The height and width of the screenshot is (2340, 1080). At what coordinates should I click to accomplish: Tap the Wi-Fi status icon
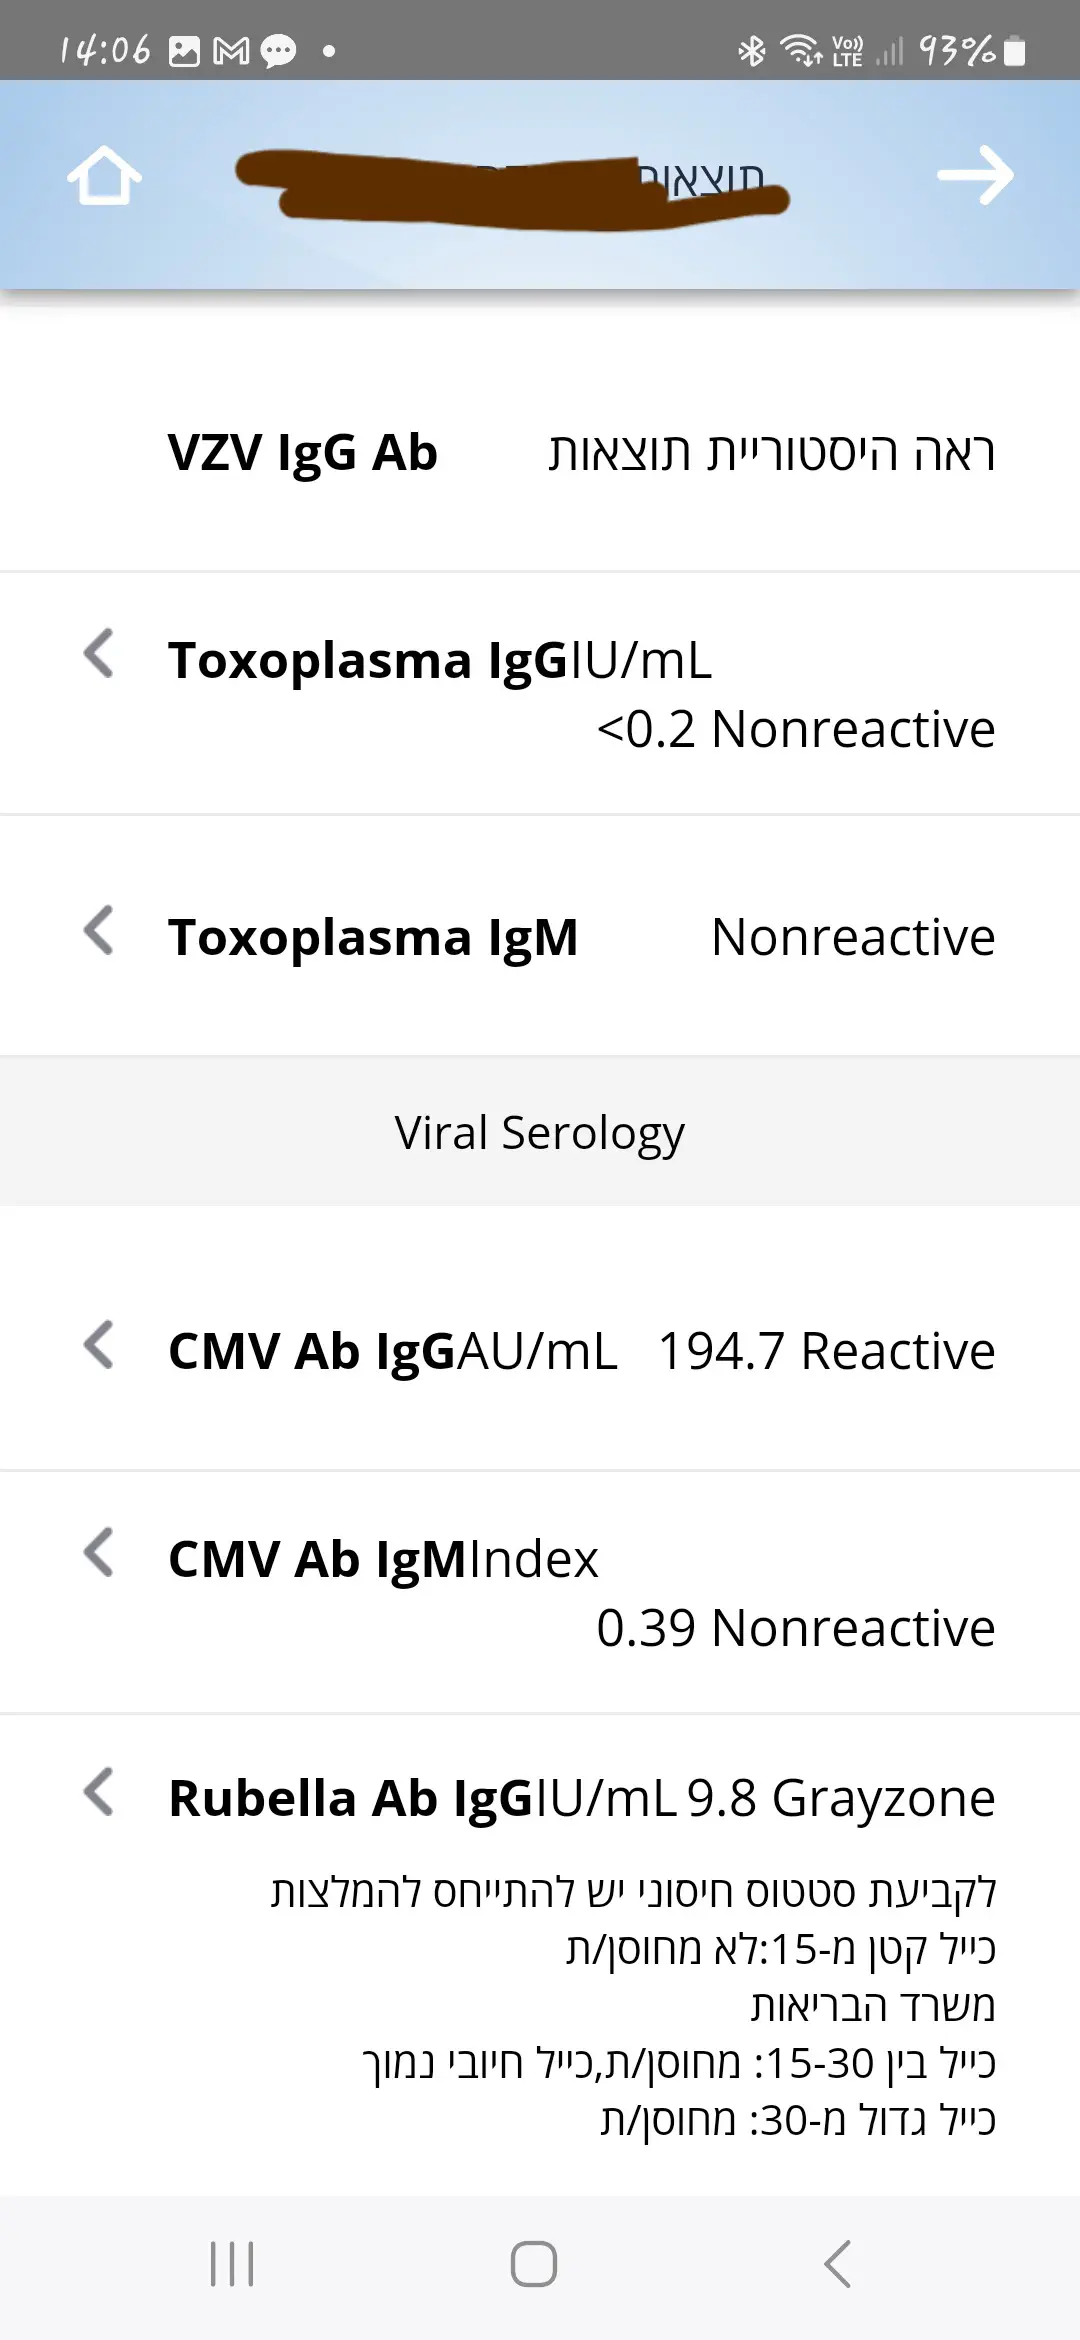click(x=800, y=50)
